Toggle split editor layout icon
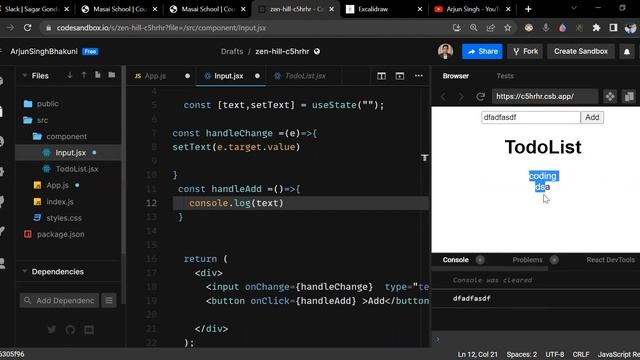 381,76
